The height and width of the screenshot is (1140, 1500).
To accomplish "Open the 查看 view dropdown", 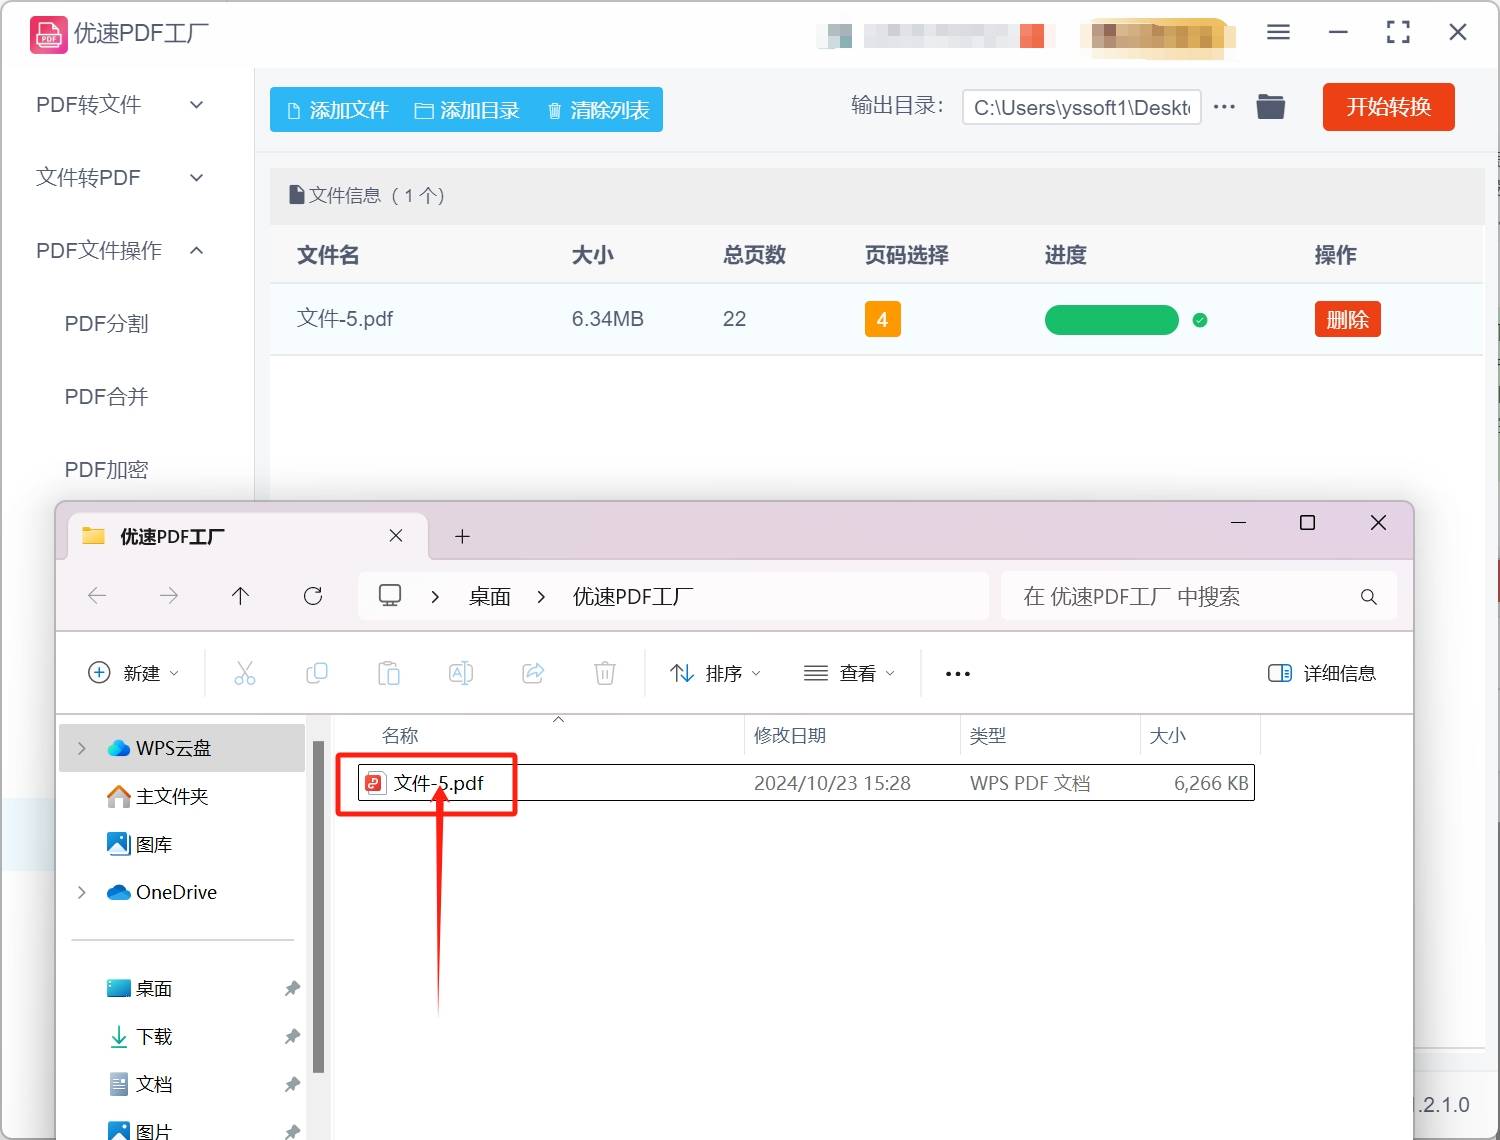I will (849, 673).
